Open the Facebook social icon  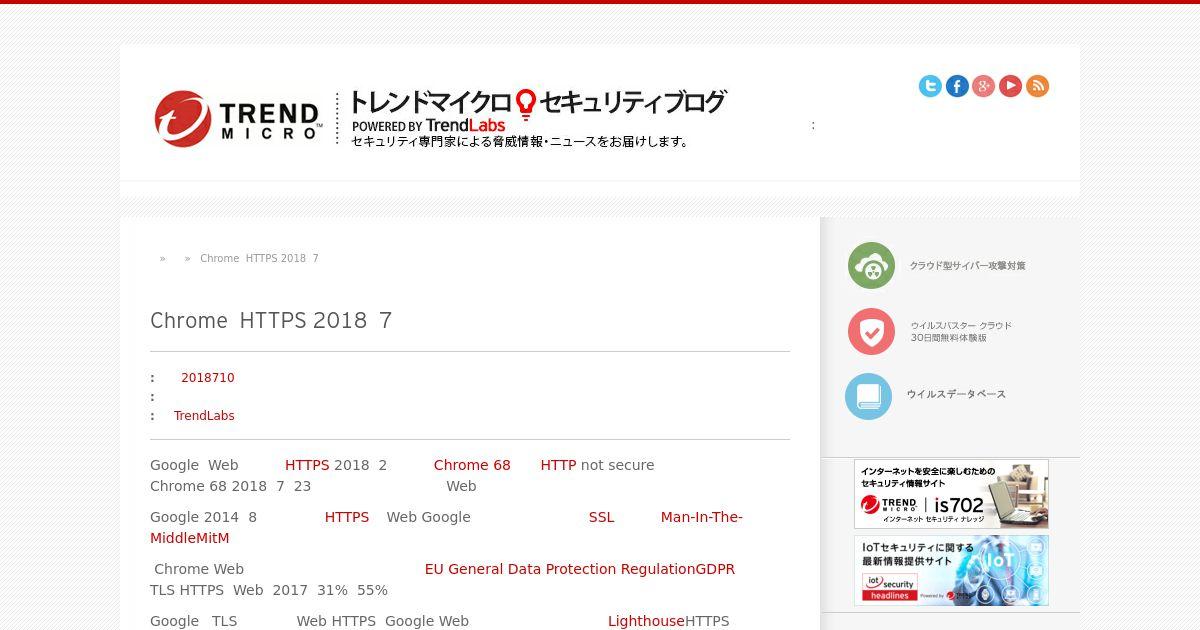[957, 86]
